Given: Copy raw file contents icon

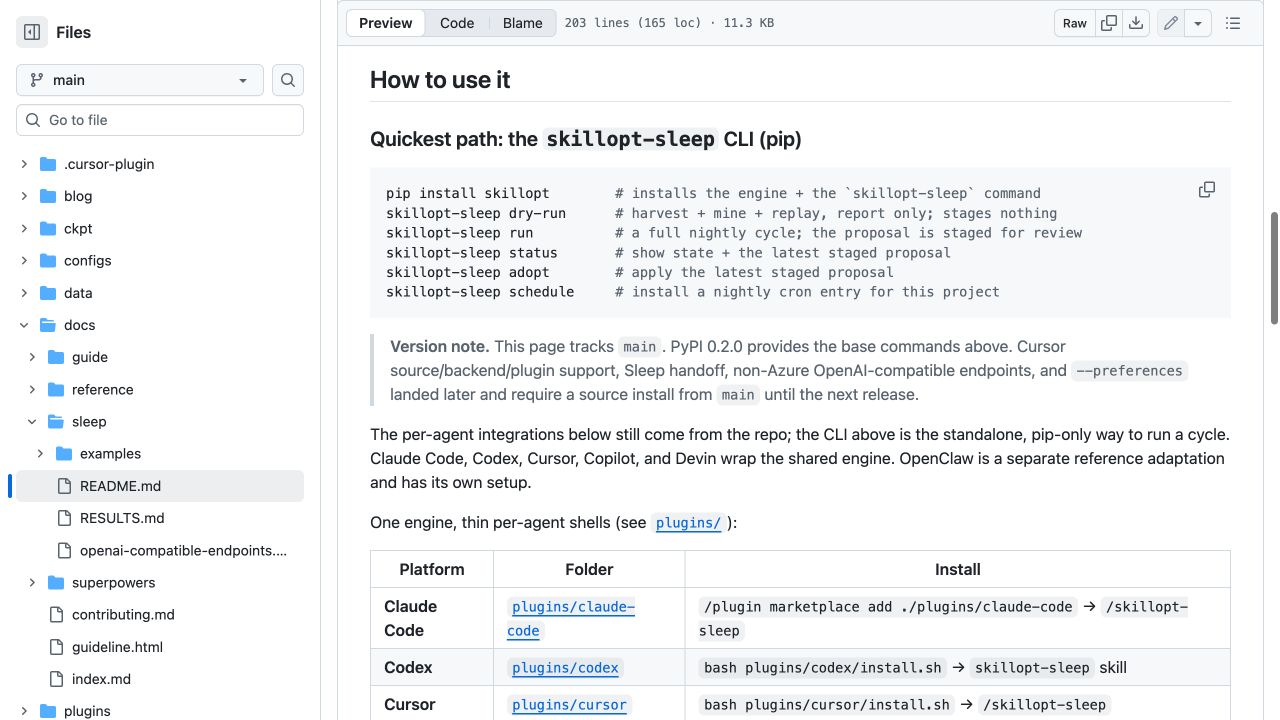Looking at the screenshot, I should tap(1109, 23).
